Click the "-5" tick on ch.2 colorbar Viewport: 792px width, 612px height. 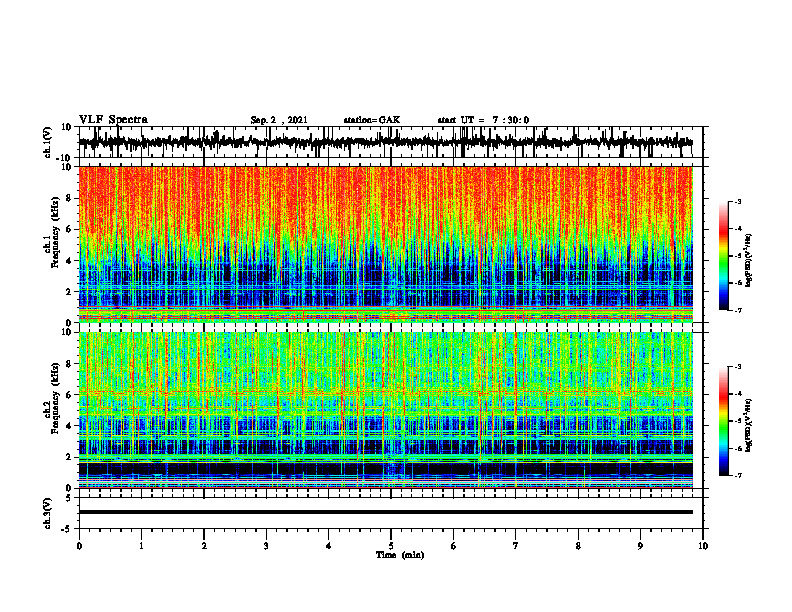(738, 421)
